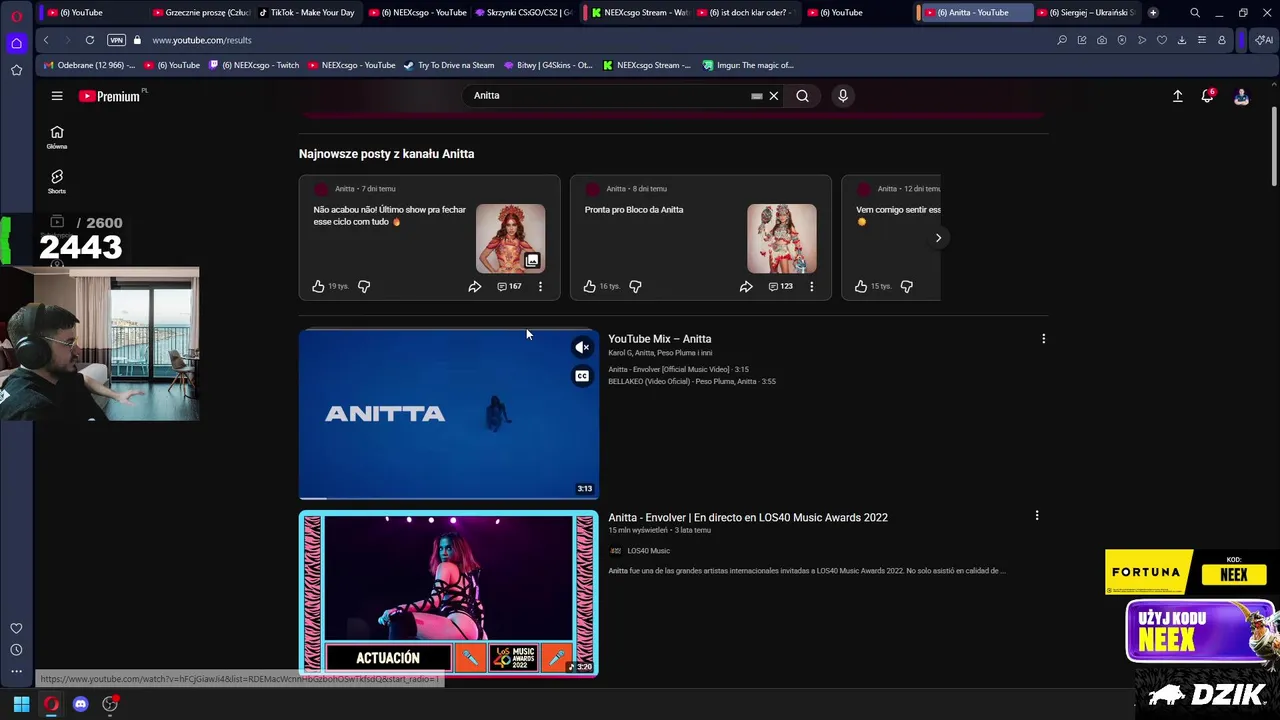Switch to the 'Skrzynki CS:GO/CS2' tab
Viewport: 1280px width, 720px height.
[x=524, y=12]
